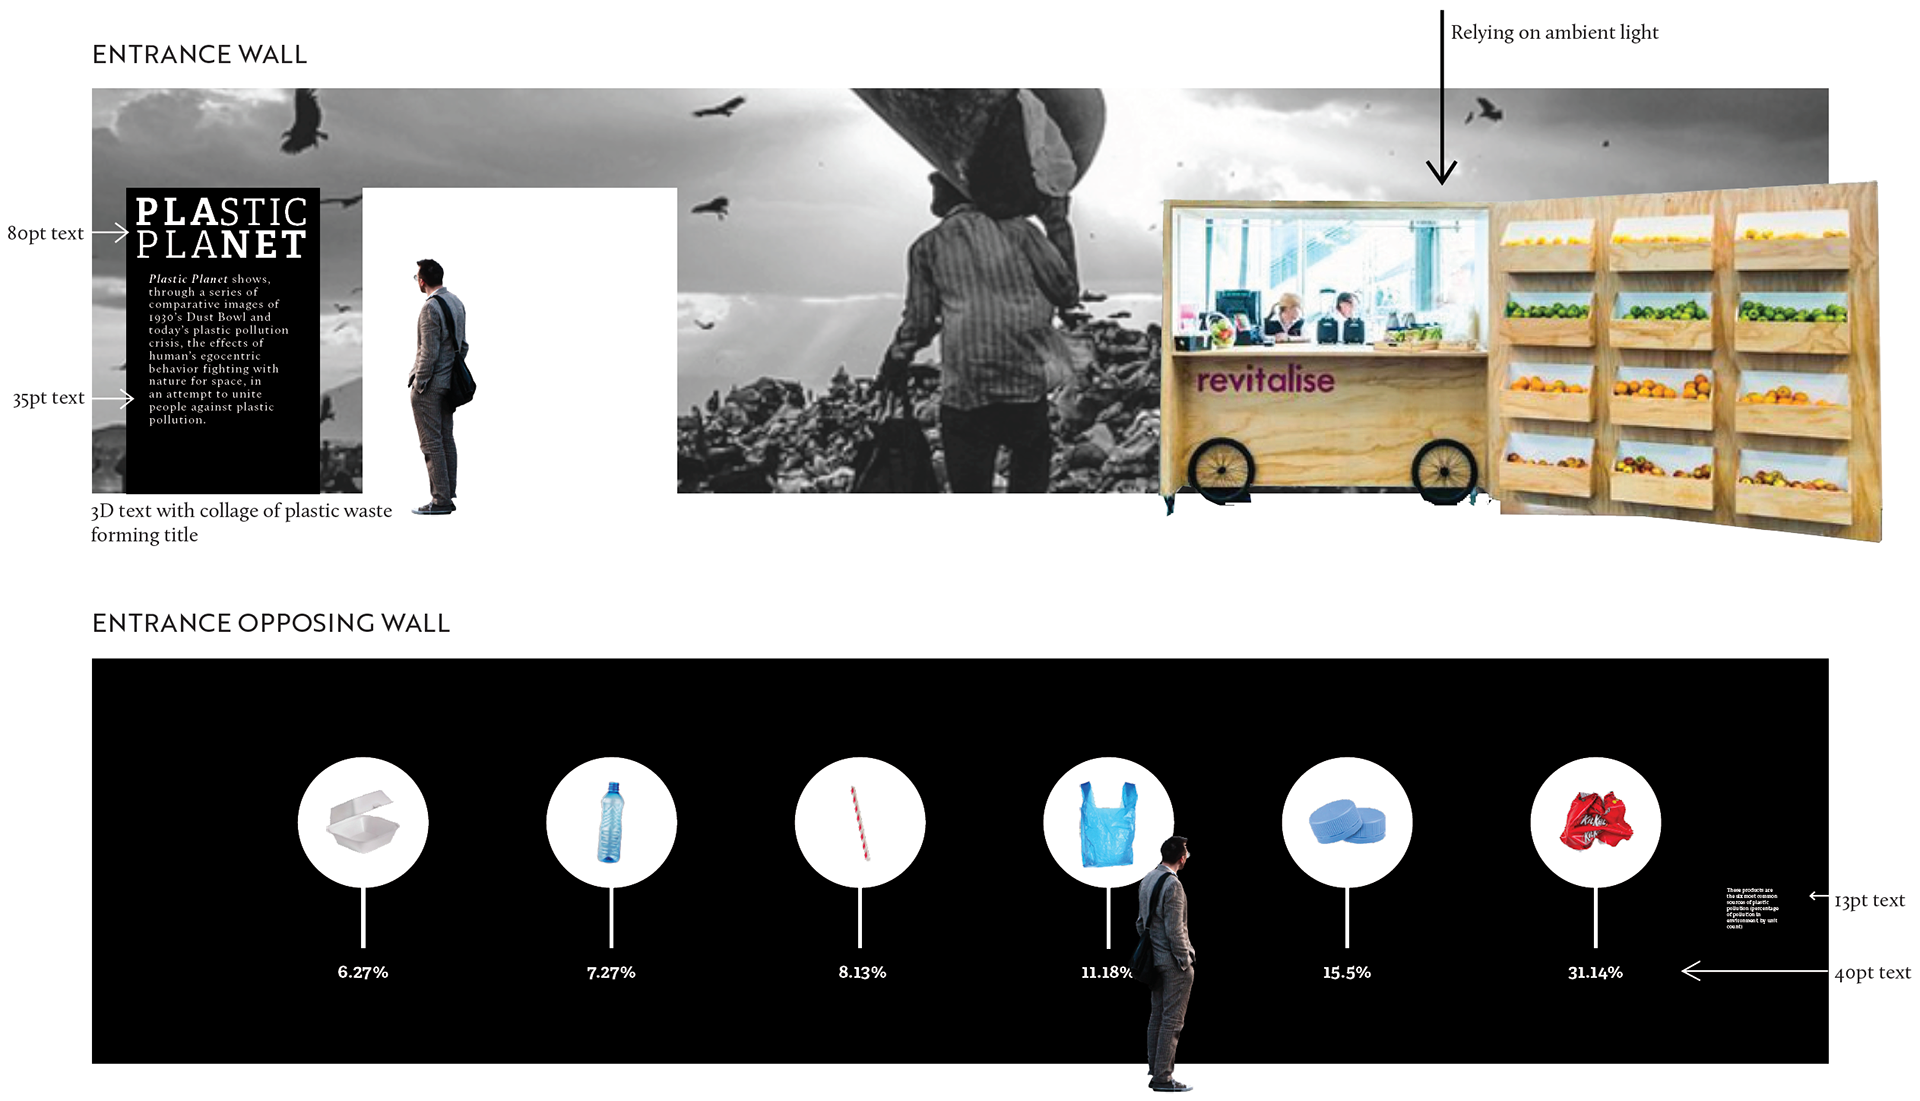Click the 'Relying on ambient light' annotation
This screenshot has width=1920, height=1101.
[1554, 33]
